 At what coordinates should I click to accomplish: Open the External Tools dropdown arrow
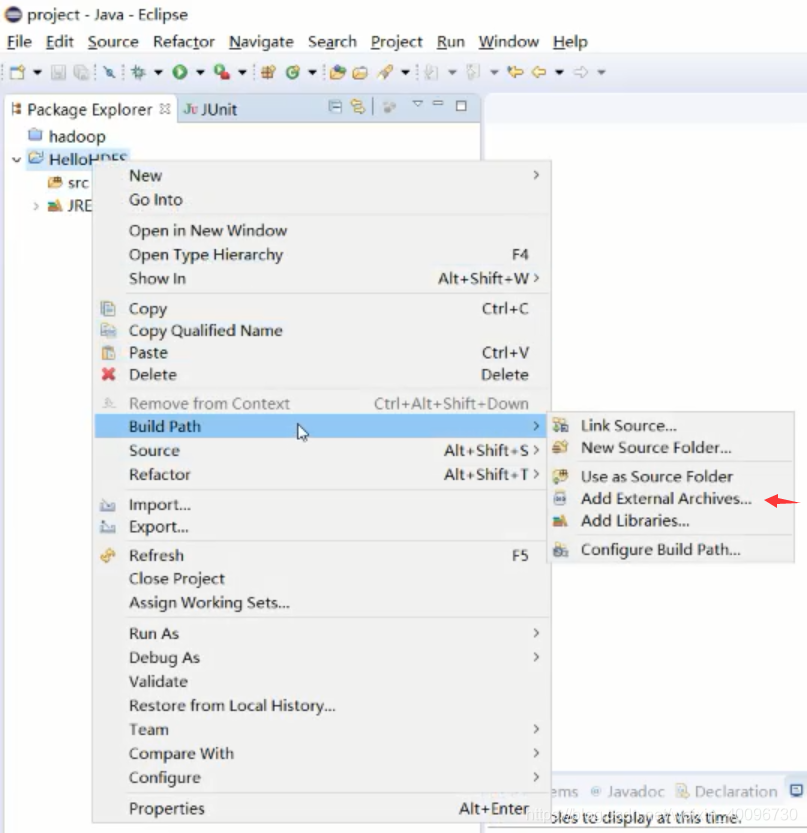point(242,72)
